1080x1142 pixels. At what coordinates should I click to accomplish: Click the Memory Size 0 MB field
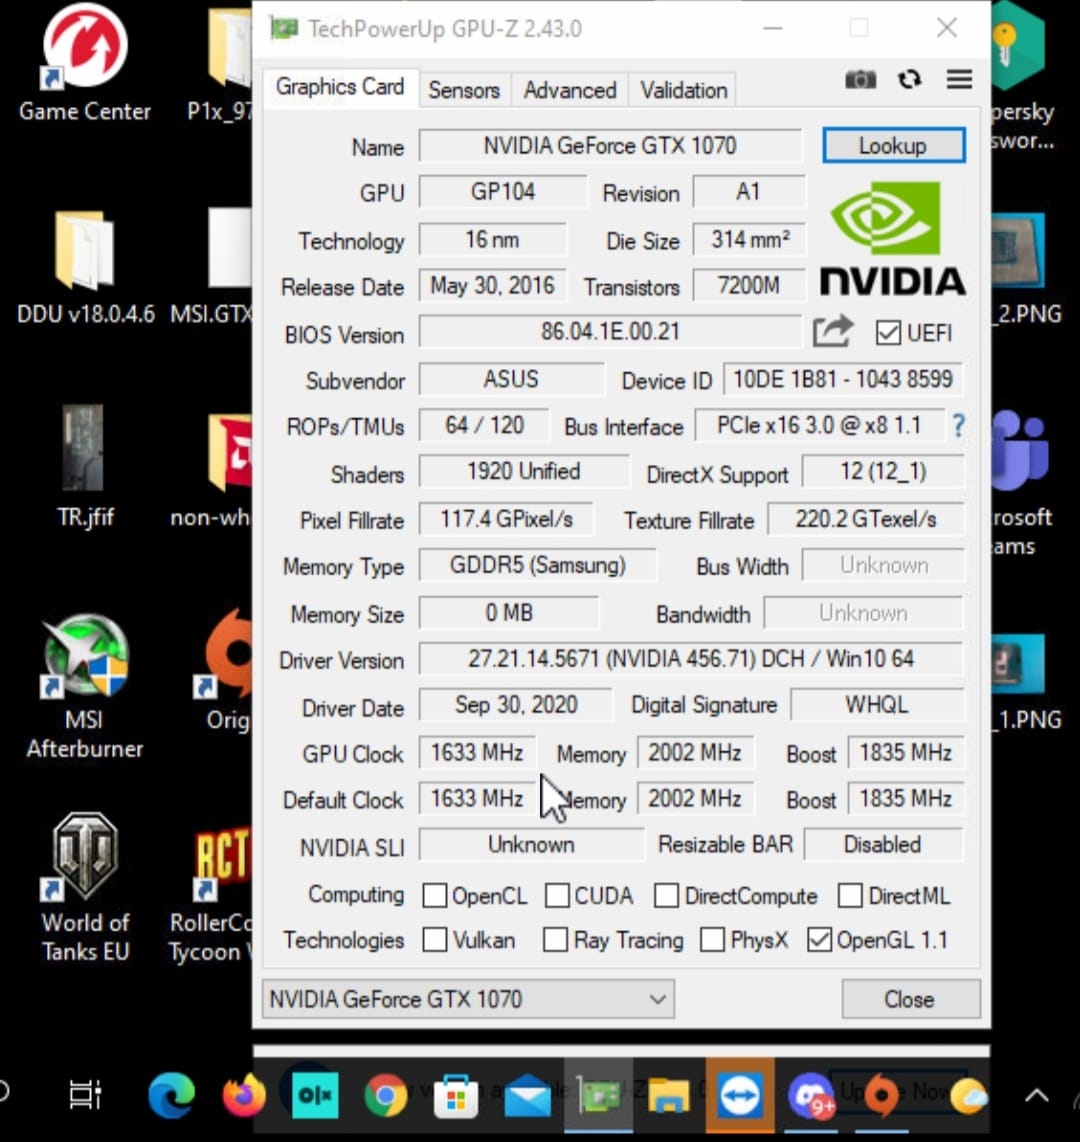[509, 613]
